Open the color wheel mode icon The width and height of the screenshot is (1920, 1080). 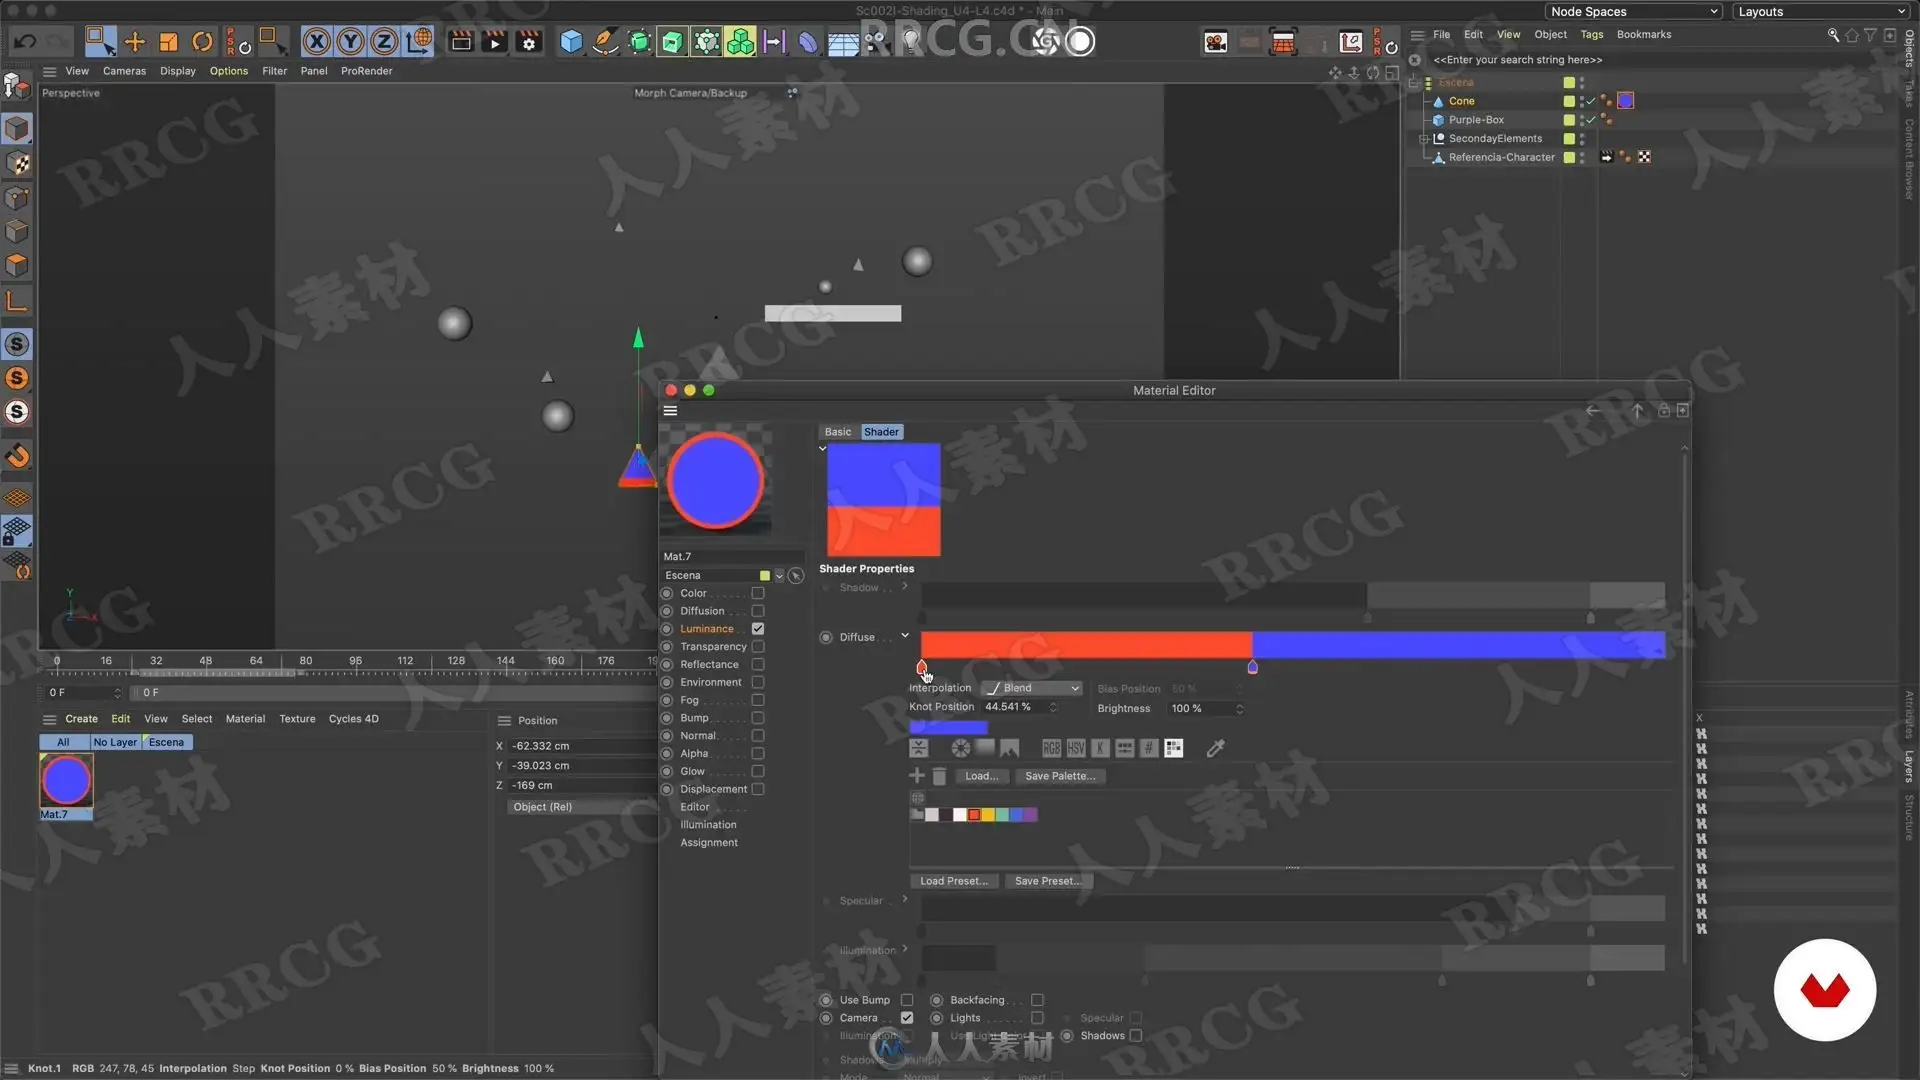point(960,748)
